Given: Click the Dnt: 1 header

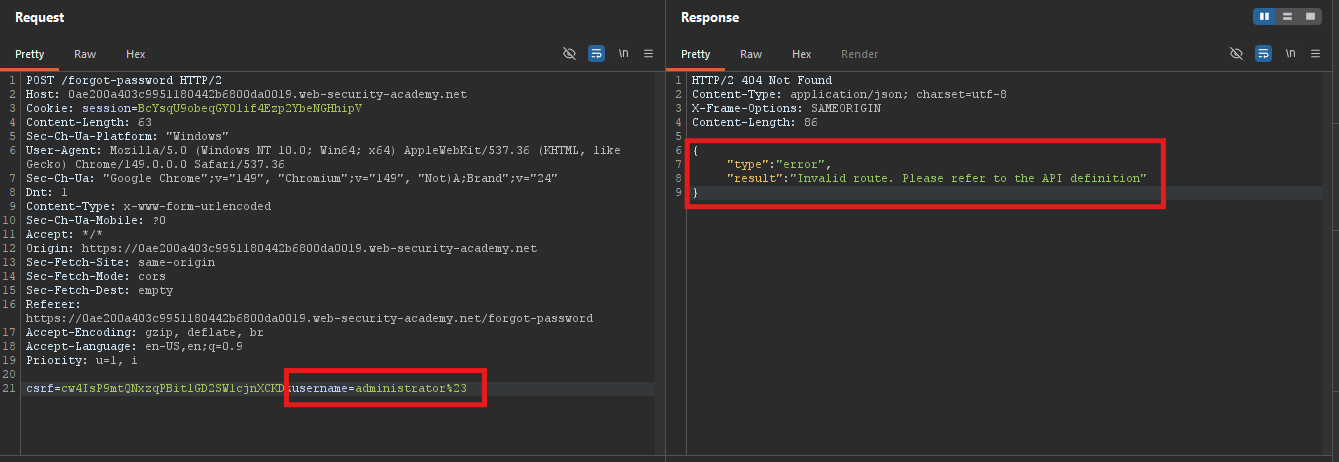Looking at the screenshot, I should pos(47,193).
